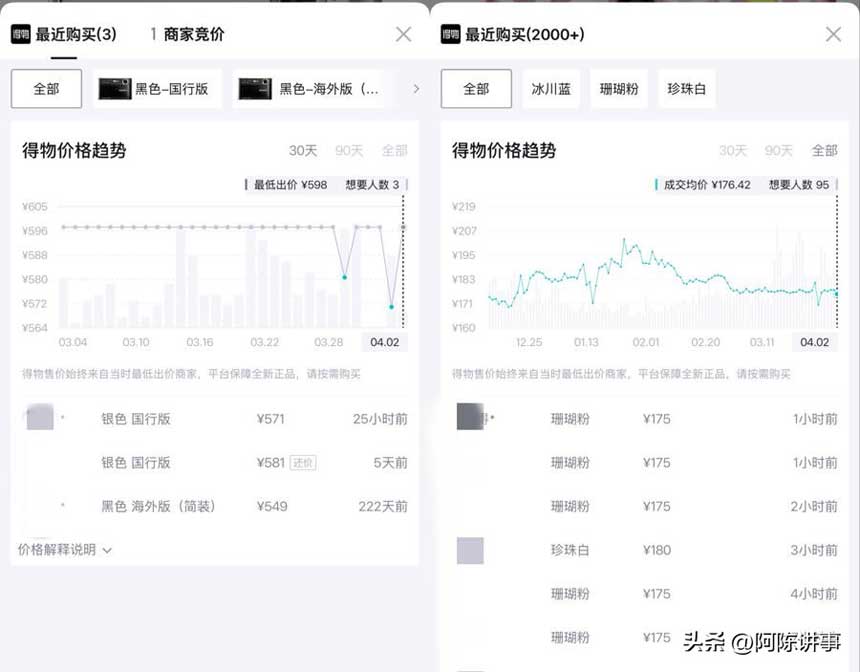
Task: Open the 最近购买(3) tab
Action: [76, 35]
